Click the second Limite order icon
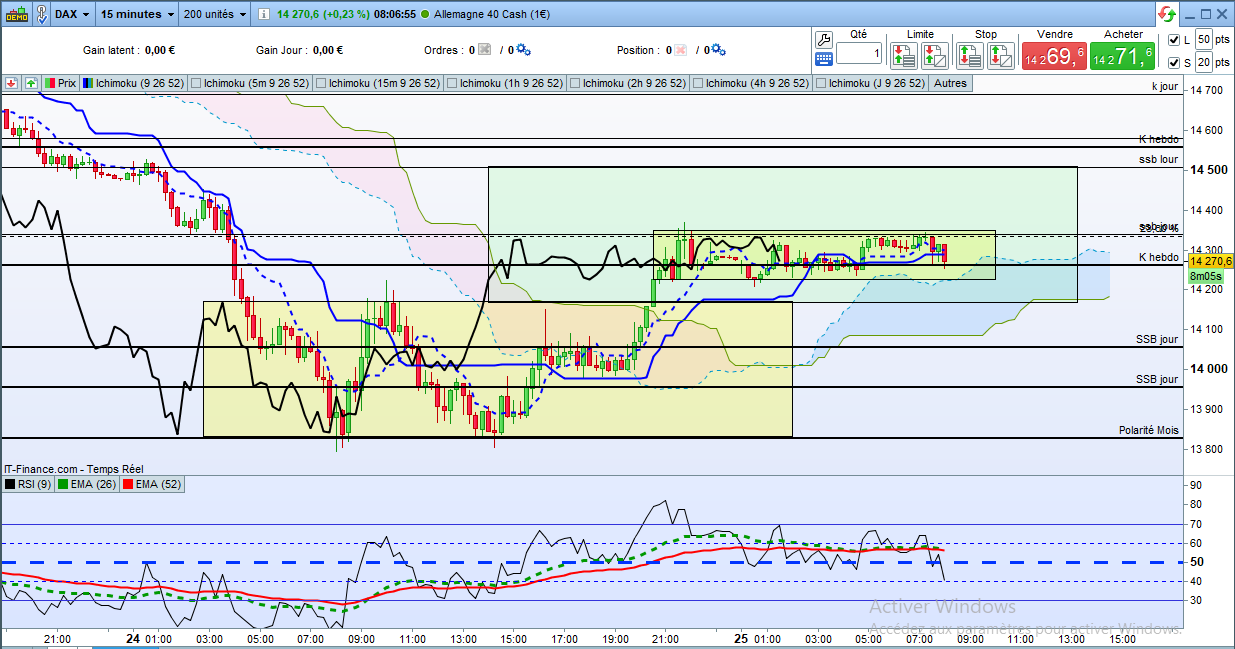Viewport: 1235px width, 649px height. pyautogui.click(x=935, y=55)
